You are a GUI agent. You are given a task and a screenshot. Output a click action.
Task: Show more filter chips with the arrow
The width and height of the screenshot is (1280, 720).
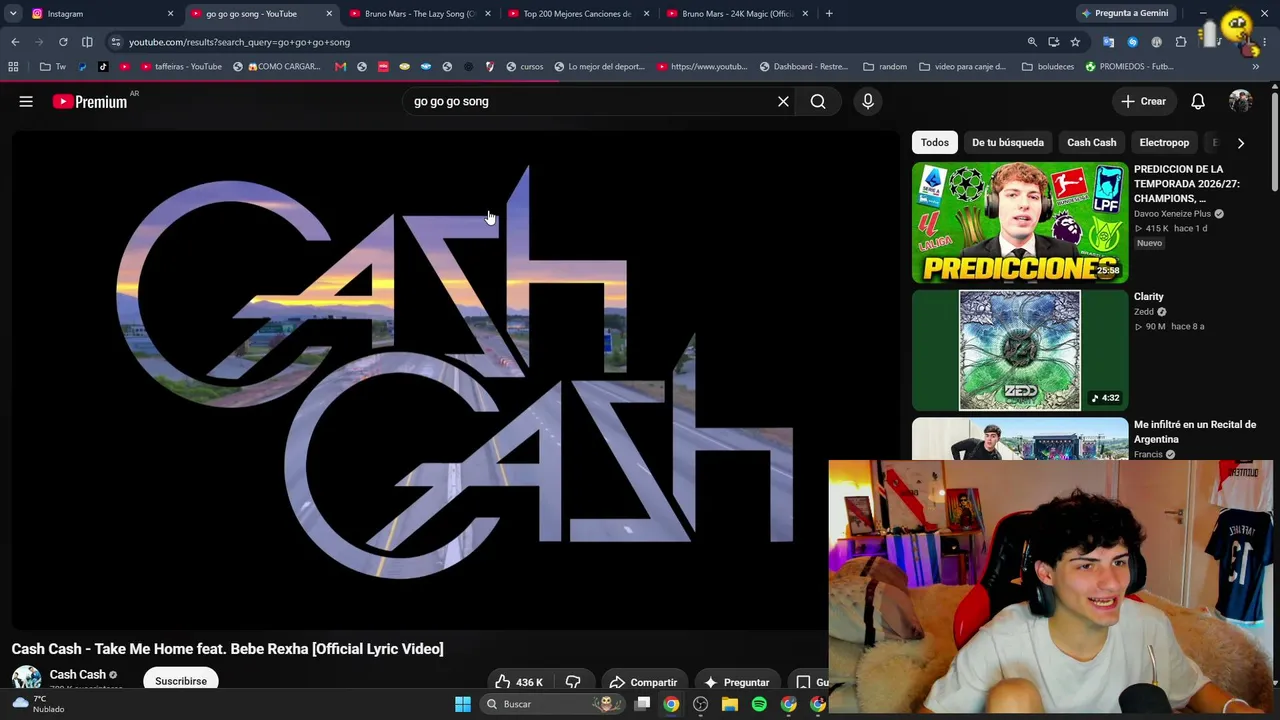(1241, 143)
